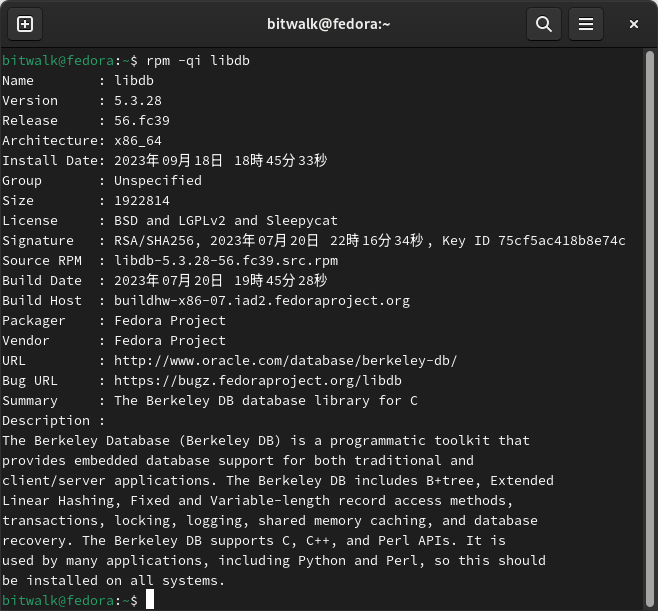The height and width of the screenshot is (611, 658).
Task: Click the Packager value Fedora Project
Action: pyautogui.click(x=170, y=321)
